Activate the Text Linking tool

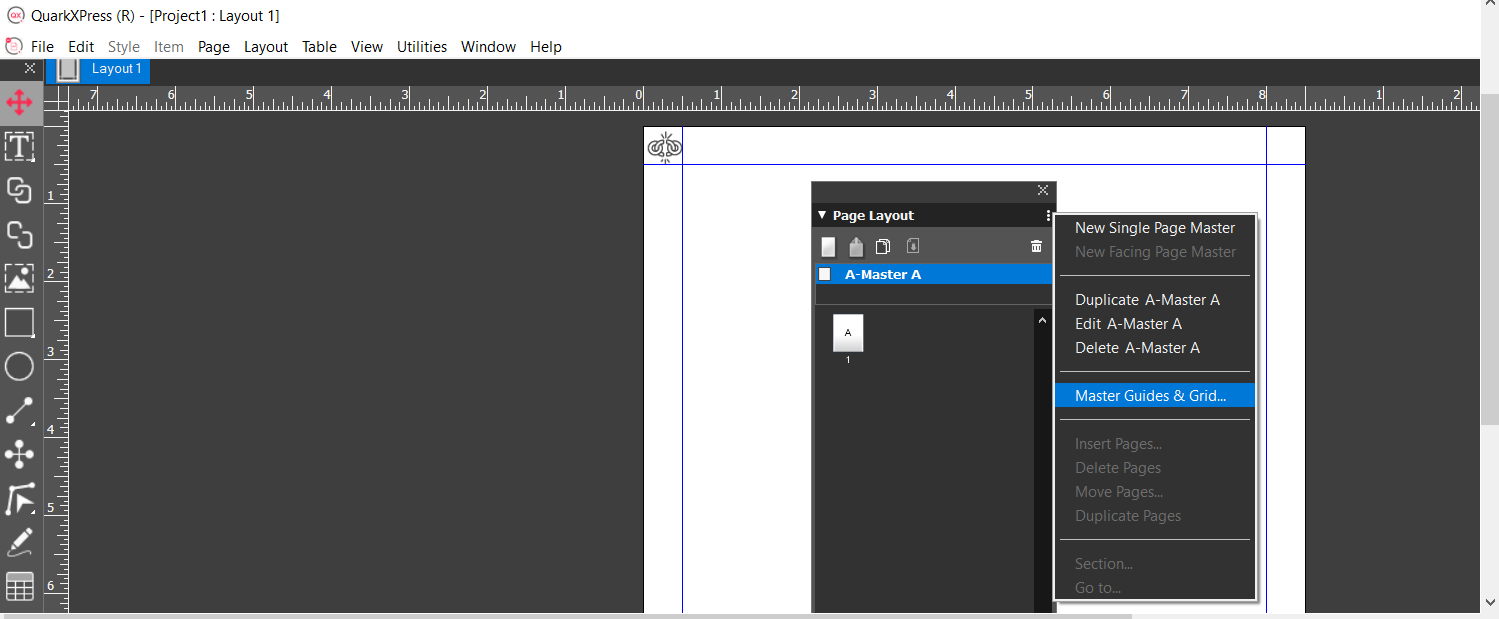click(19, 190)
